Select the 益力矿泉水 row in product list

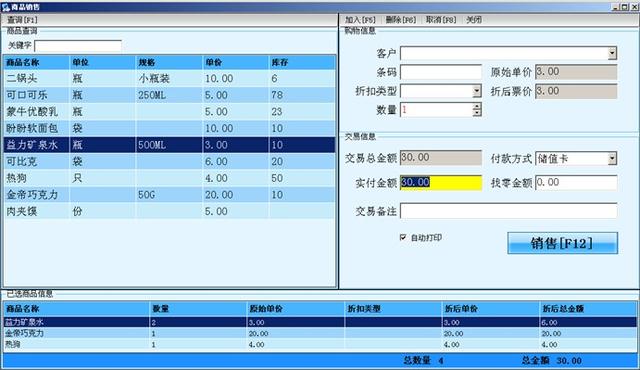point(170,145)
